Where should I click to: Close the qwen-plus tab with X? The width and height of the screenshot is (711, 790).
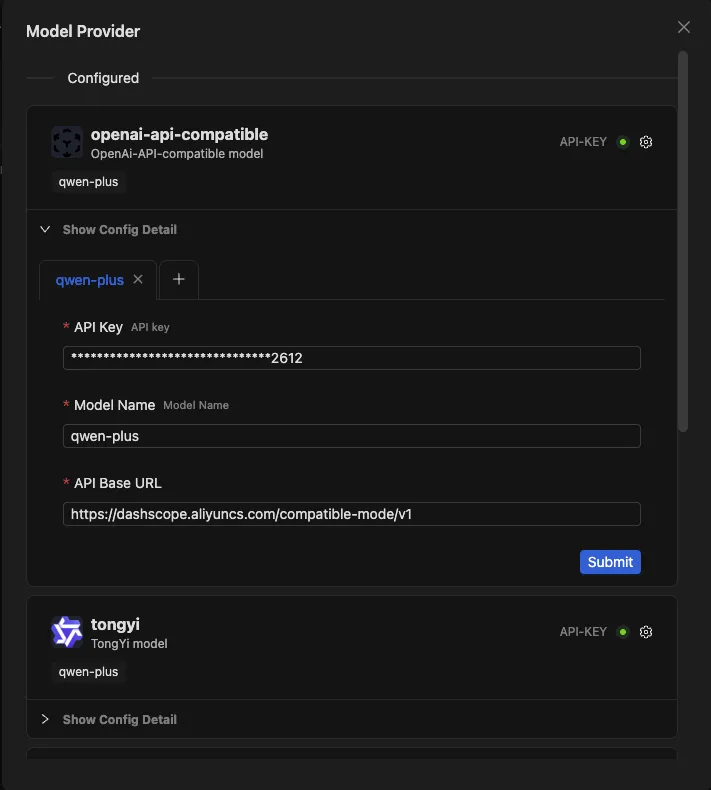[x=139, y=280]
